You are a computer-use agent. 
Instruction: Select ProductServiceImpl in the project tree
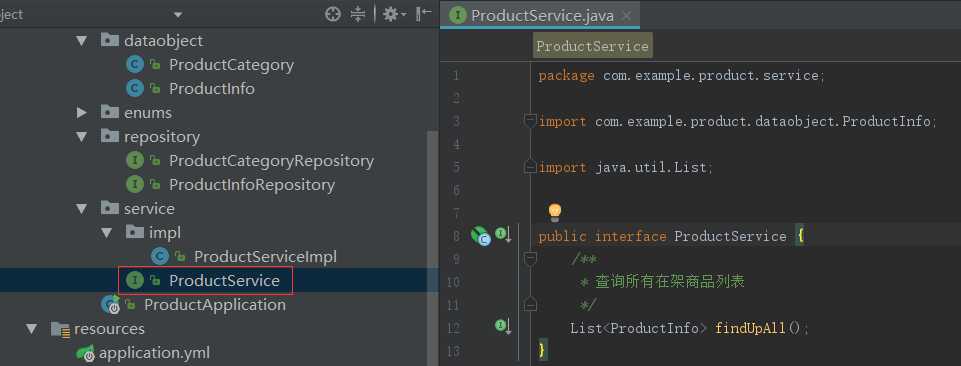tap(265, 257)
